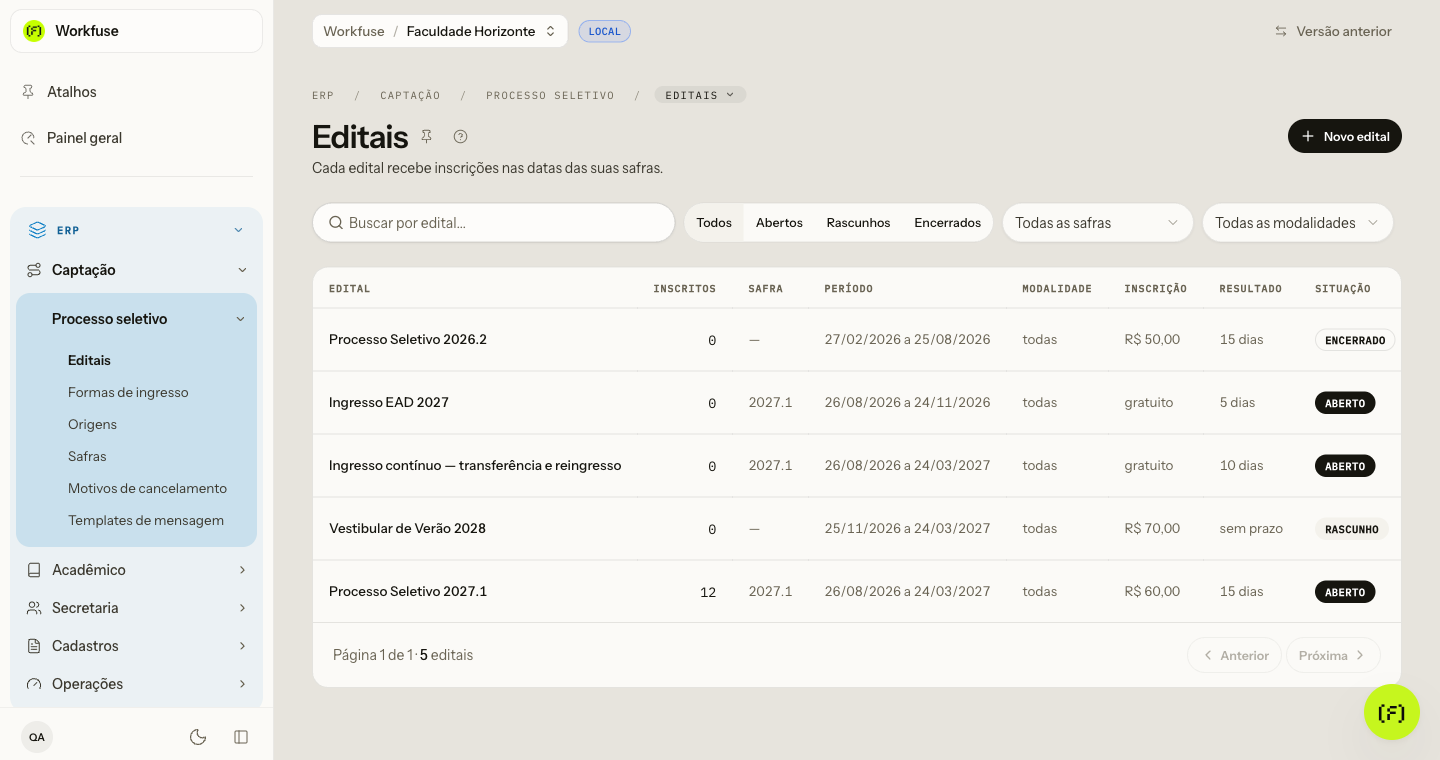Click the Secretaria people icon
This screenshot has height=760, width=1440.
coord(34,608)
